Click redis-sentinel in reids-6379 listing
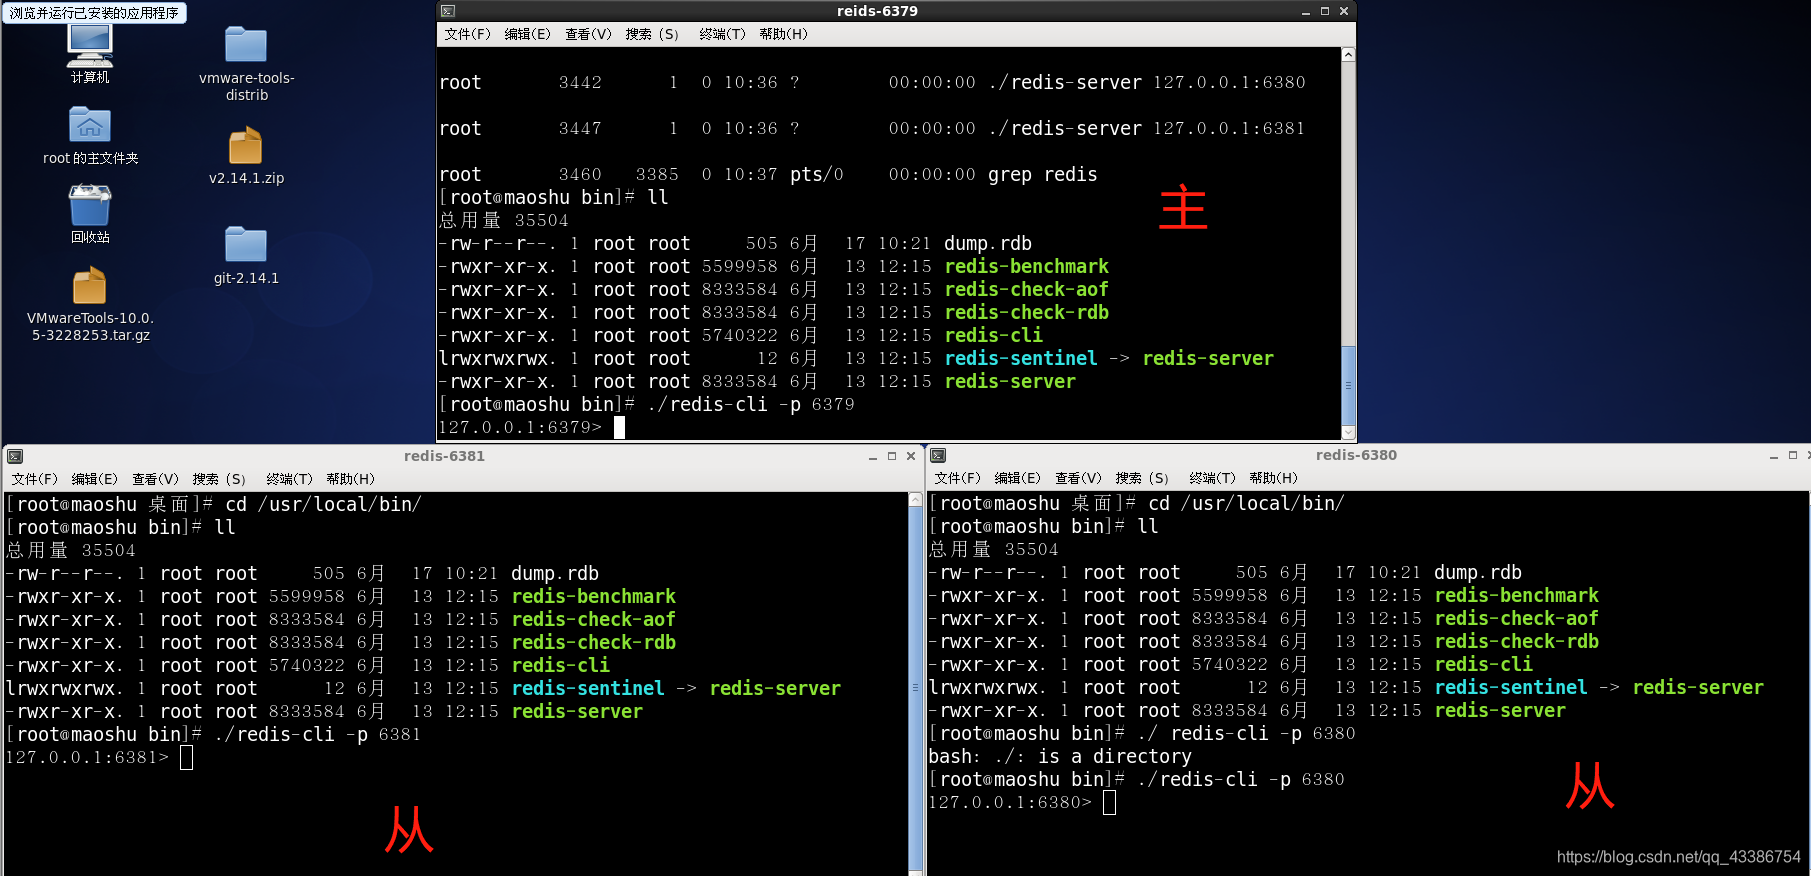This screenshot has height=876, width=1811. pyautogui.click(x=1020, y=359)
